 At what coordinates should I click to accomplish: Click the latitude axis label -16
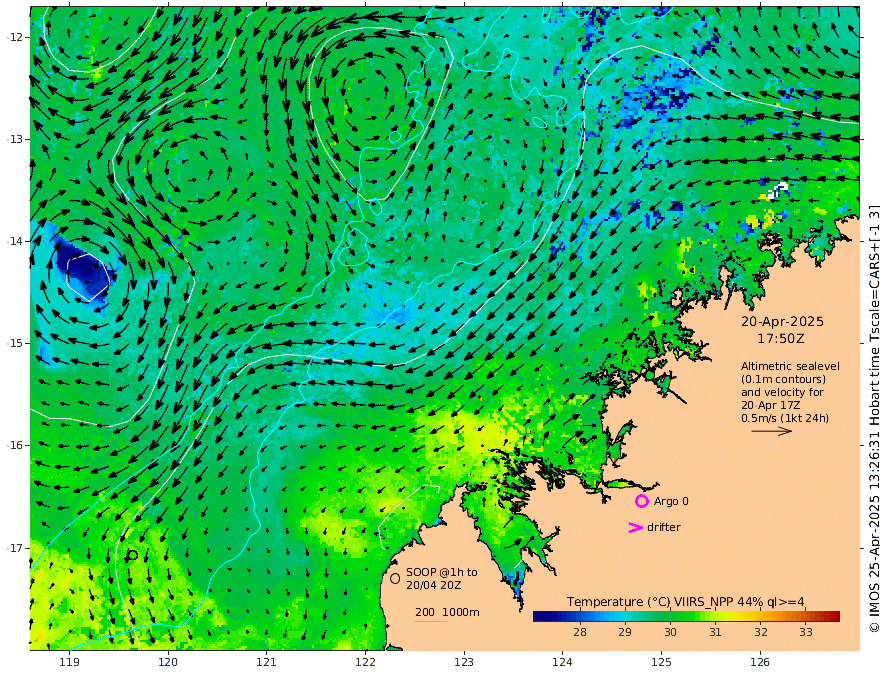[x=15, y=445]
